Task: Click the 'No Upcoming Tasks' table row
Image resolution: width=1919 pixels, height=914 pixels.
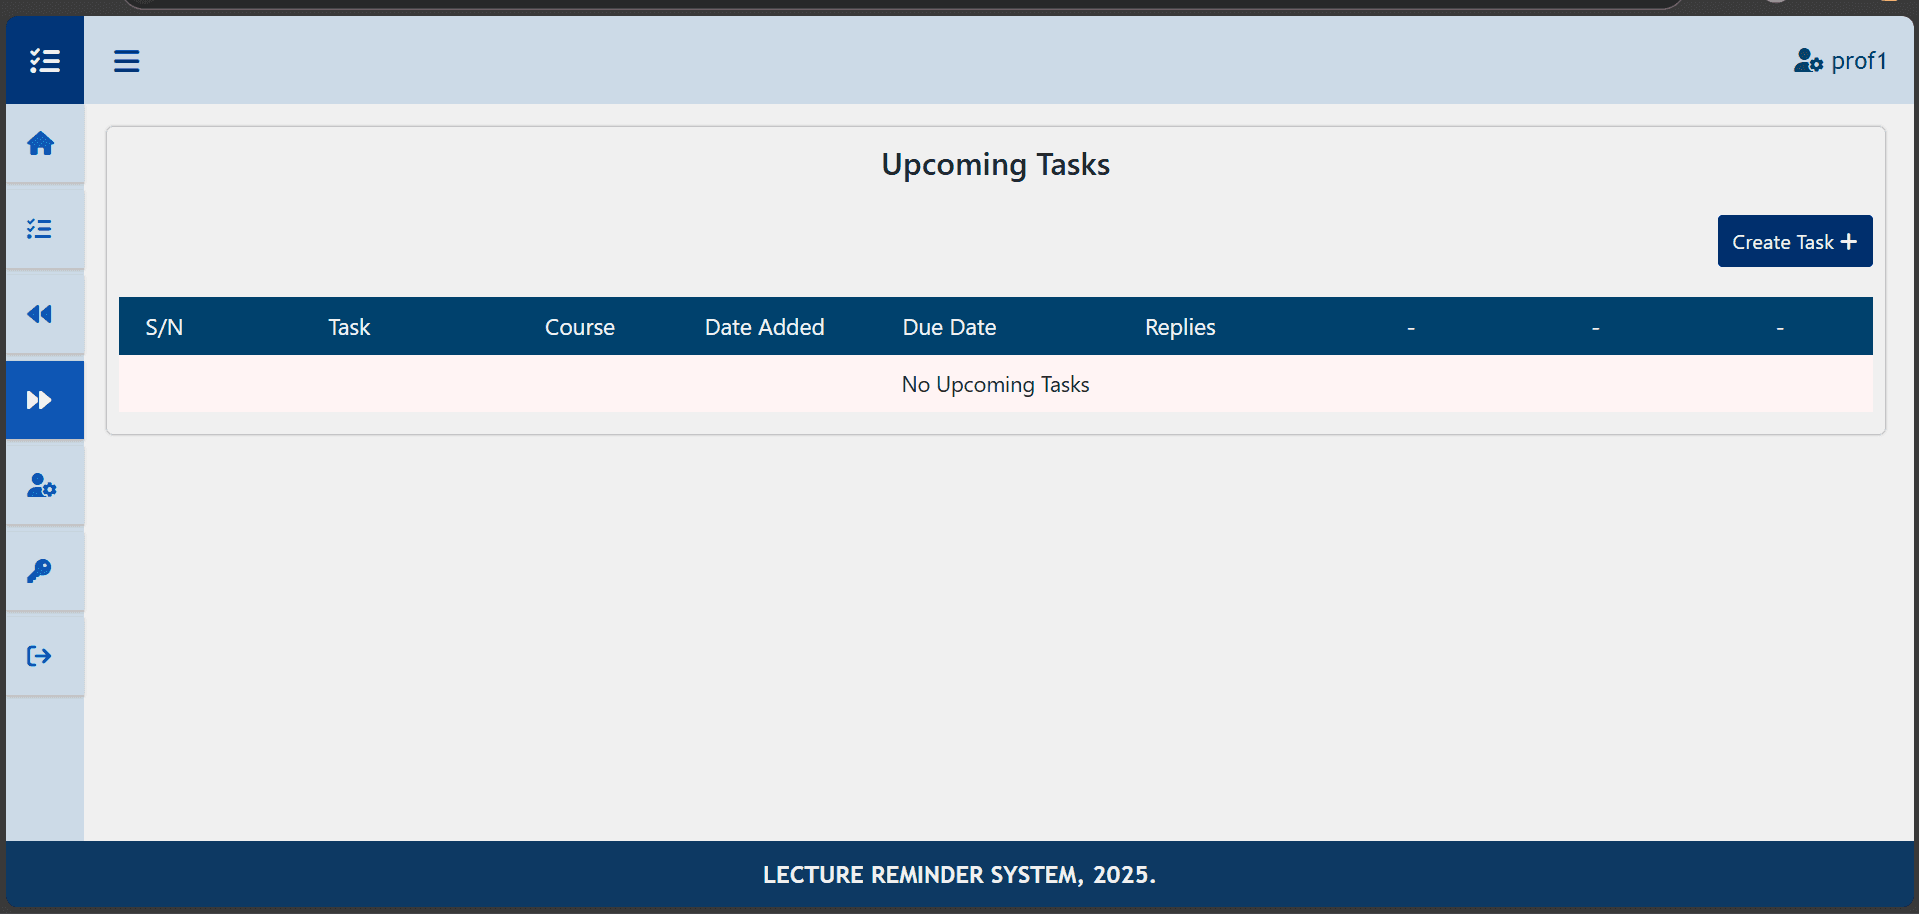Action: (x=995, y=385)
